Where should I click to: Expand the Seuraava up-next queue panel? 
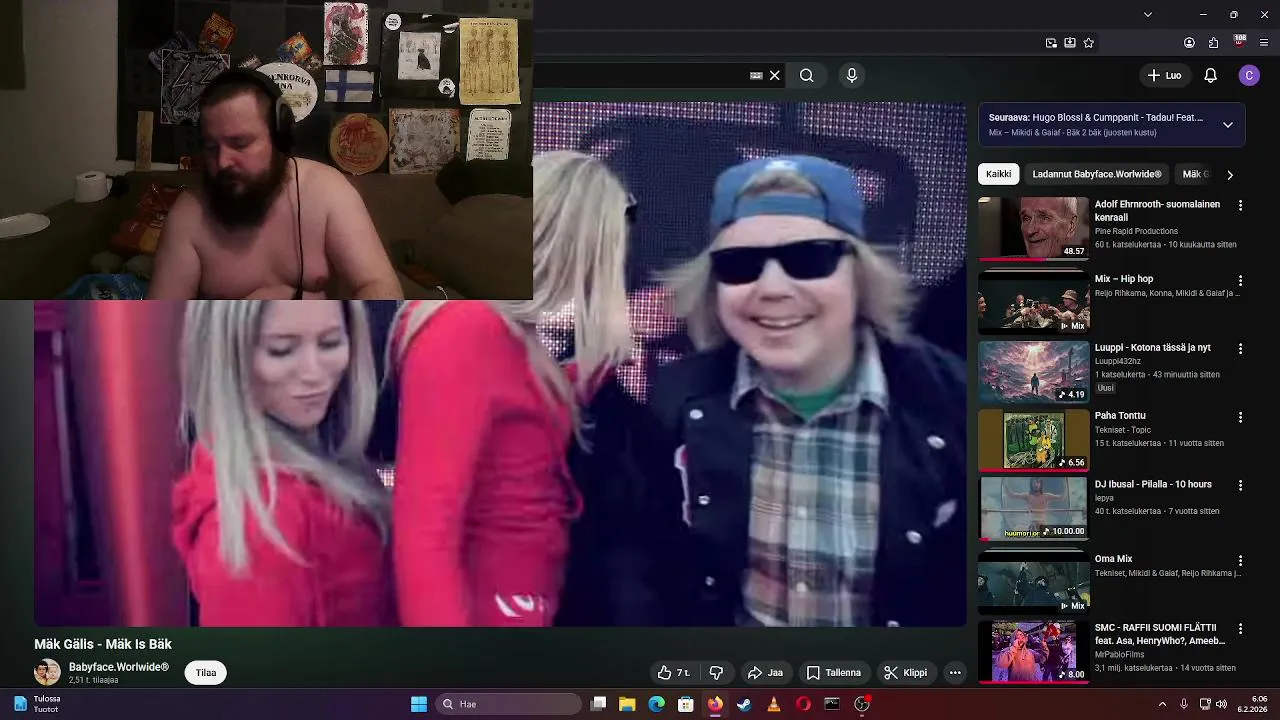coord(1228,125)
